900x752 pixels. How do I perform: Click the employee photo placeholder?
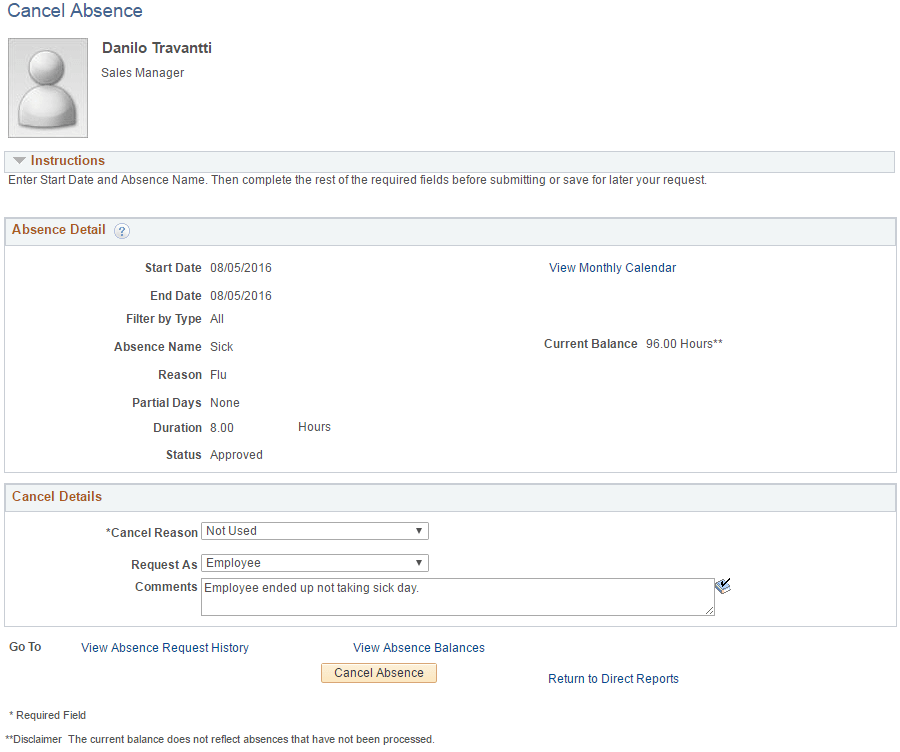click(x=47, y=87)
